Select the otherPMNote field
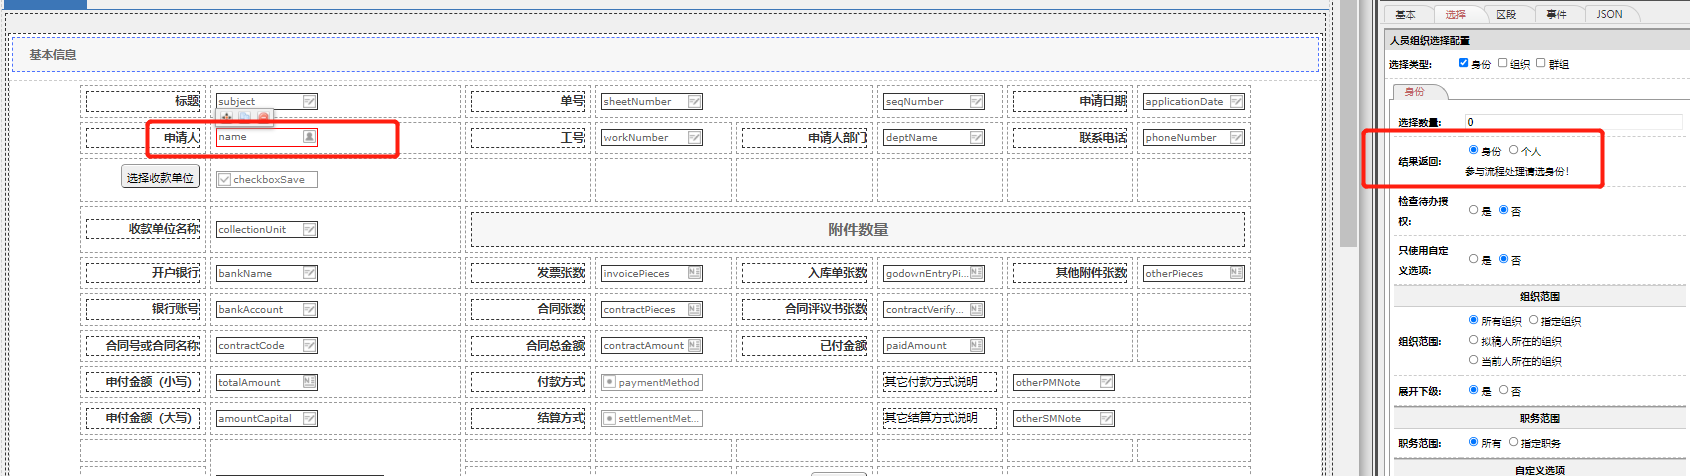This screenshot has height=476, width=1690. coord(1064,382)
